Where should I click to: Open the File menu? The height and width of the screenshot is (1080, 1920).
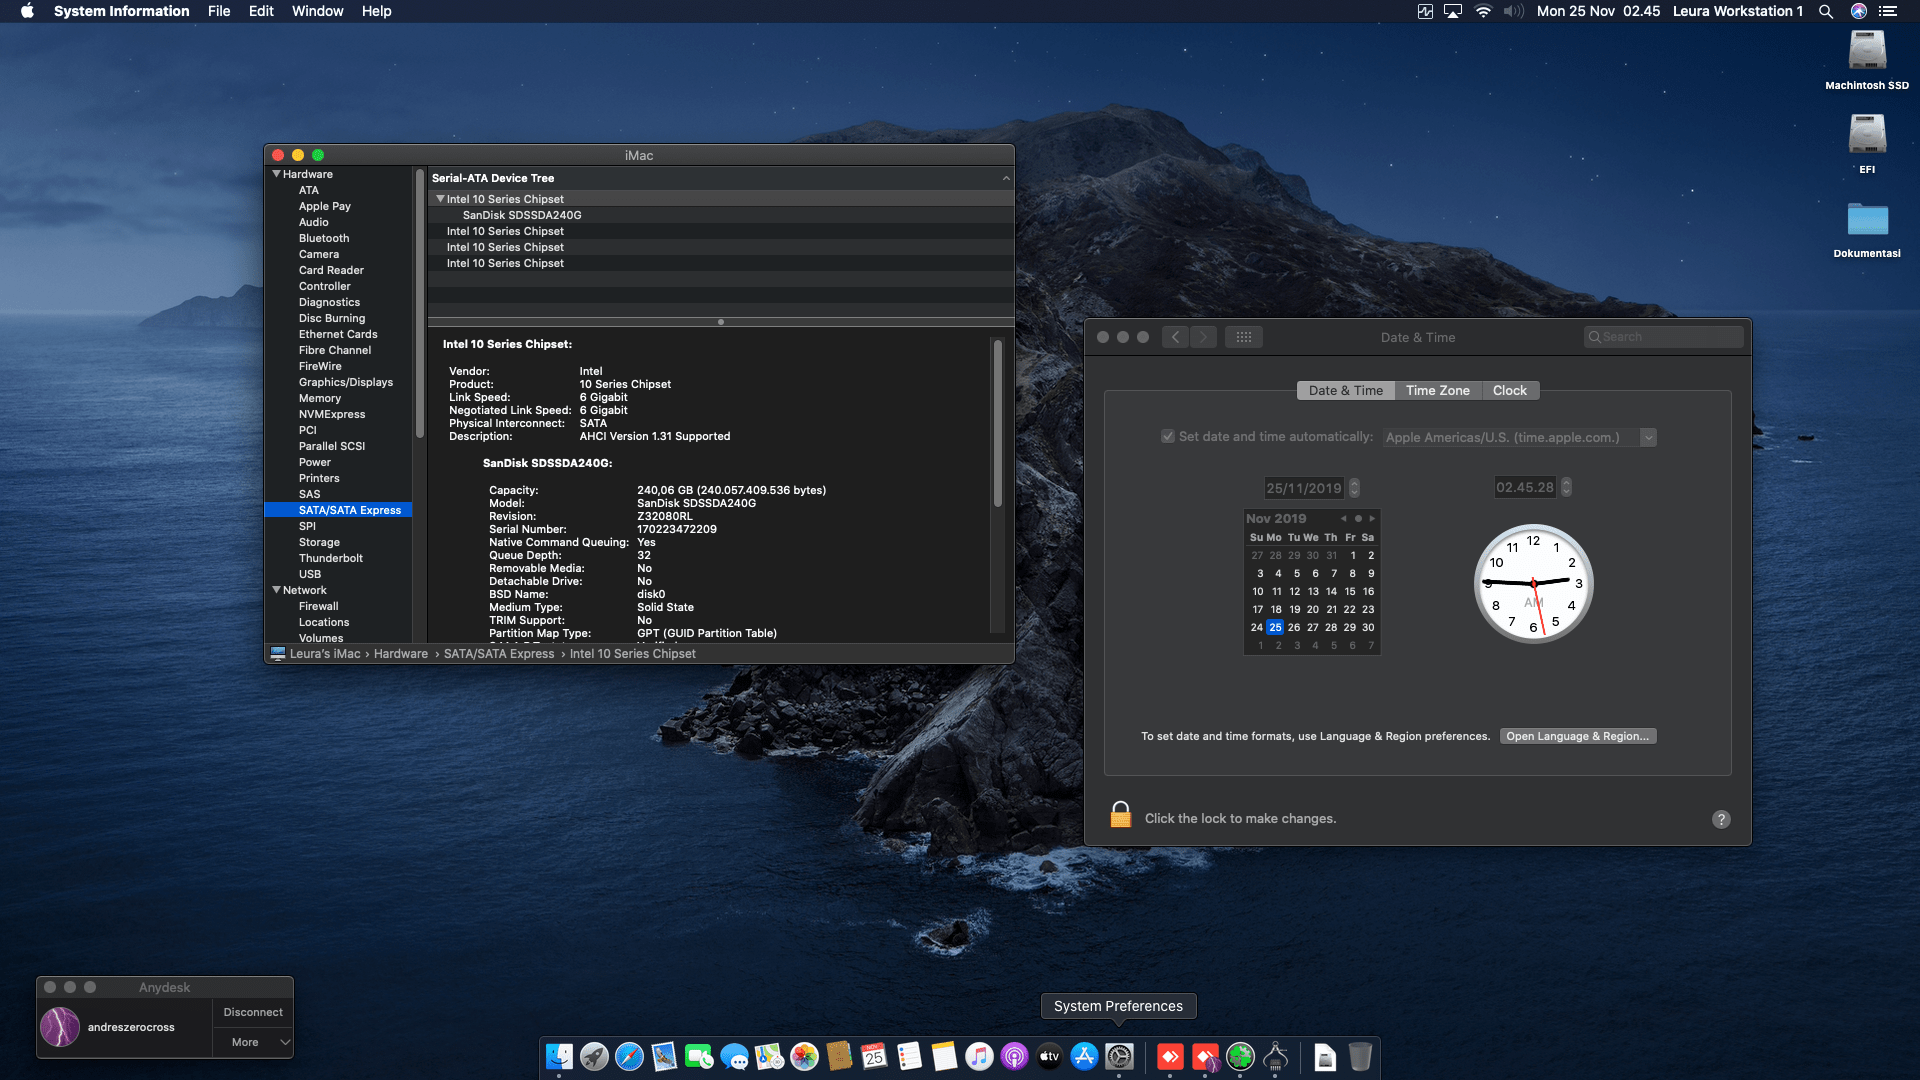[x=219, y=11]
